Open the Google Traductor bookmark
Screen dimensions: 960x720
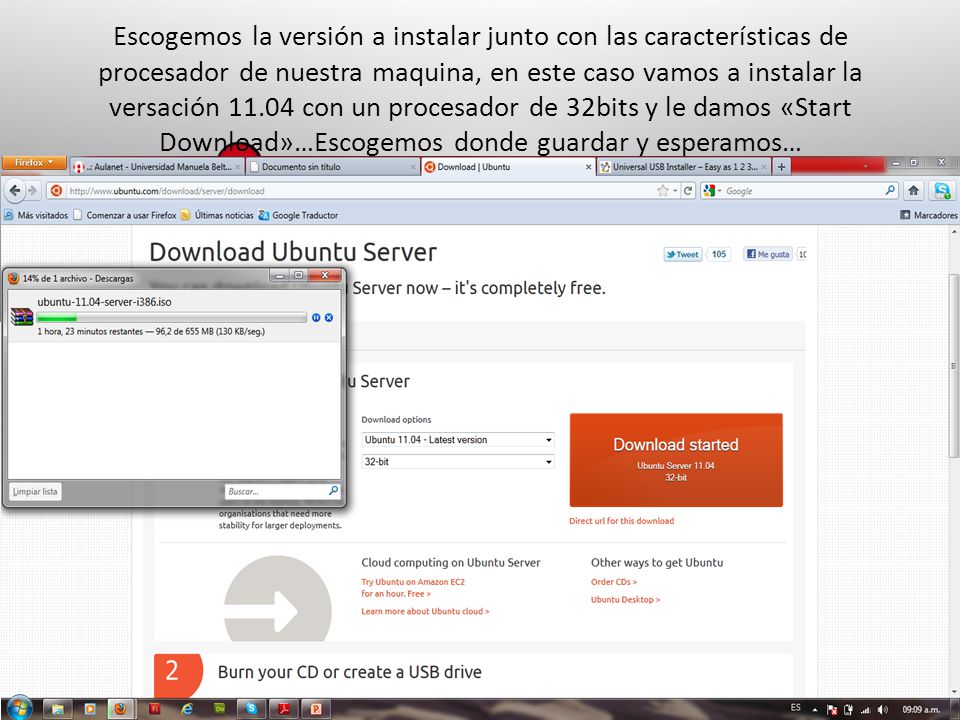tap(298, 216)
